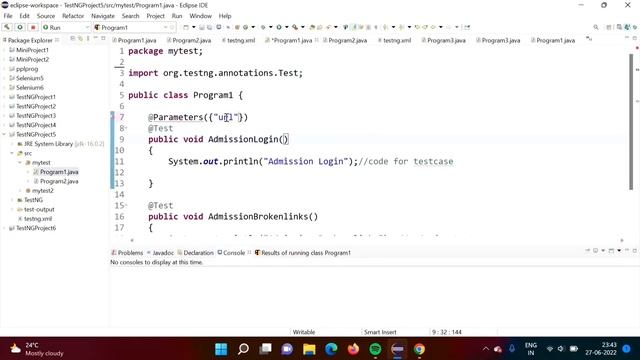Maximize the Package Explorer view
This screenshot has width=640, height=360.
click(x=103, y=38)
